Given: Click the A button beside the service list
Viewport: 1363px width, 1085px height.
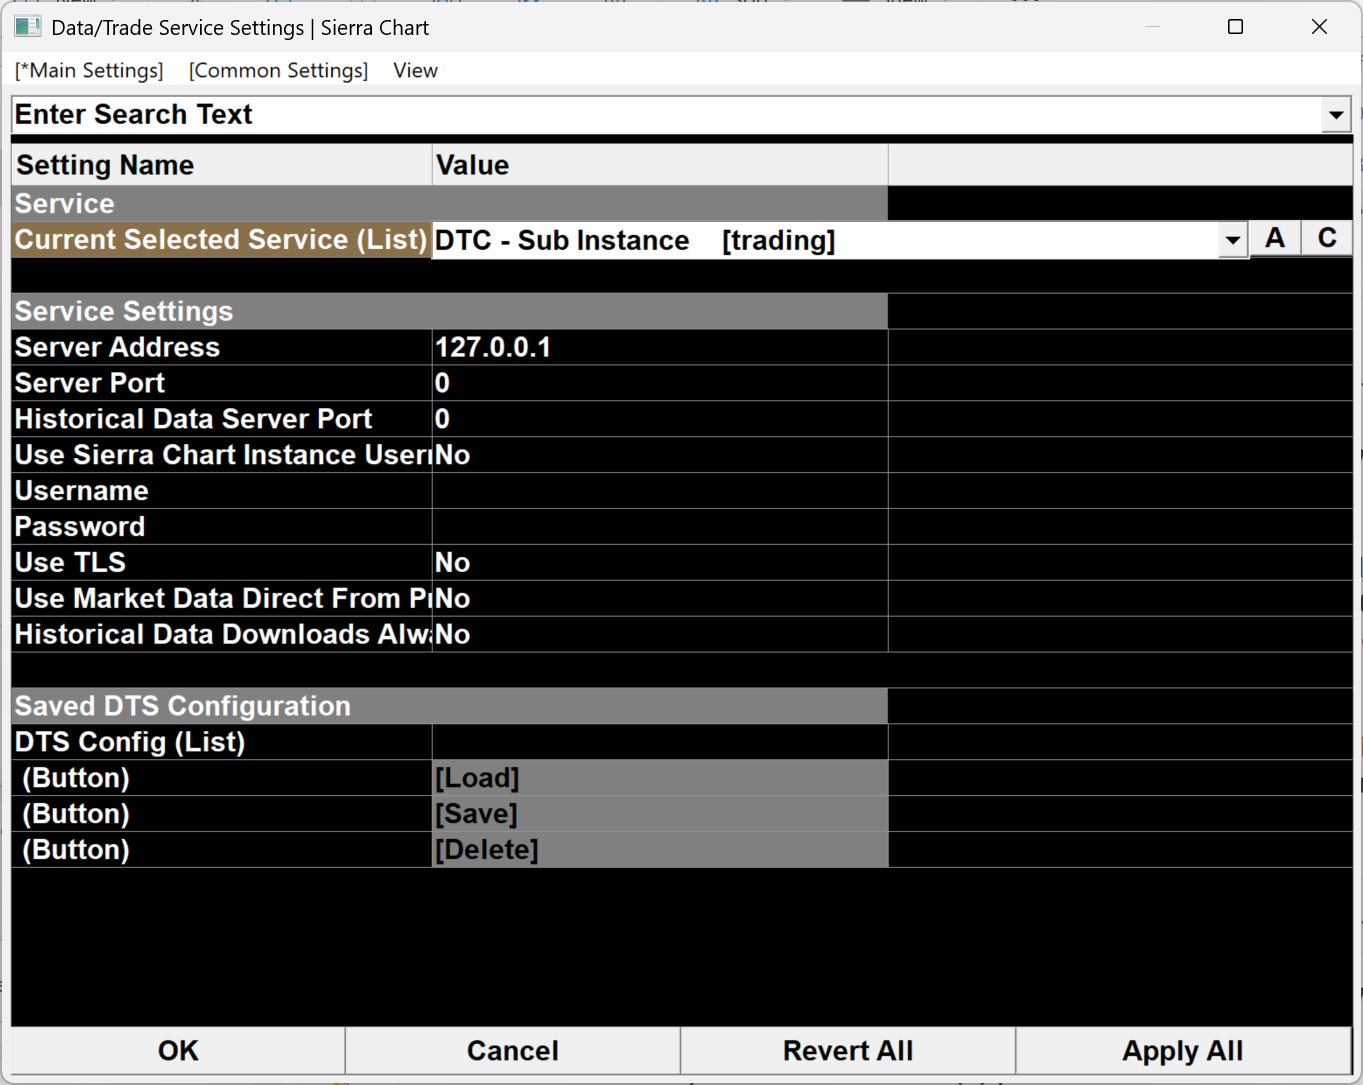Looking at the screenshot, I should (1275, 238).
